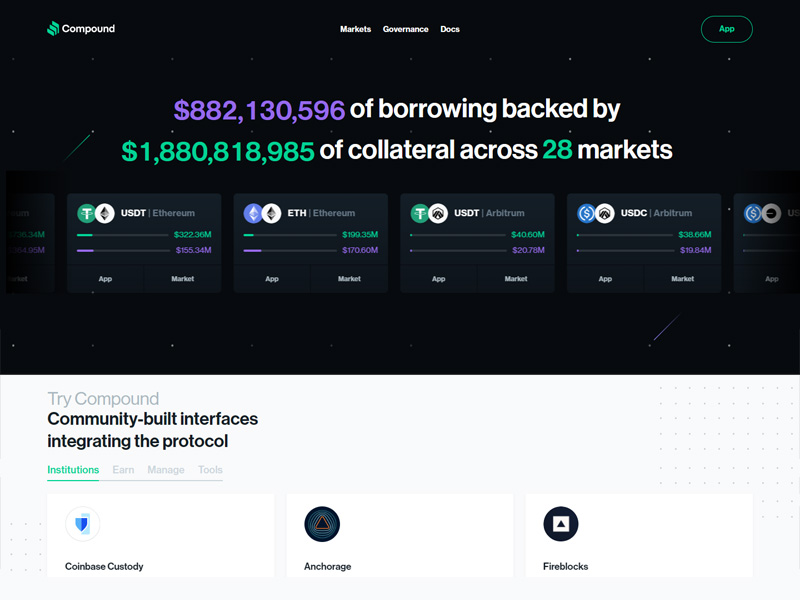This screenshot has height=600, width=800.
Task: Open the Governance navigation link
Action: tap(405, 29)
